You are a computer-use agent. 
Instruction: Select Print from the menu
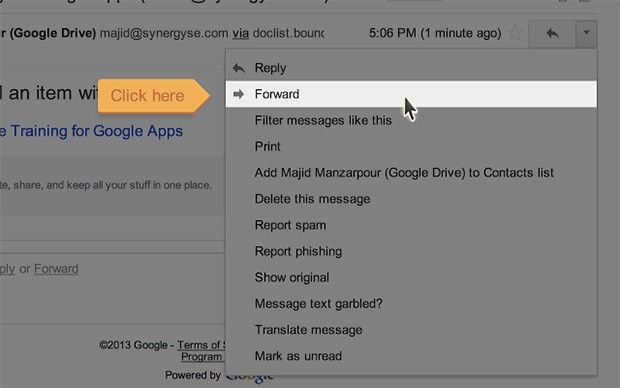point(411,146)
